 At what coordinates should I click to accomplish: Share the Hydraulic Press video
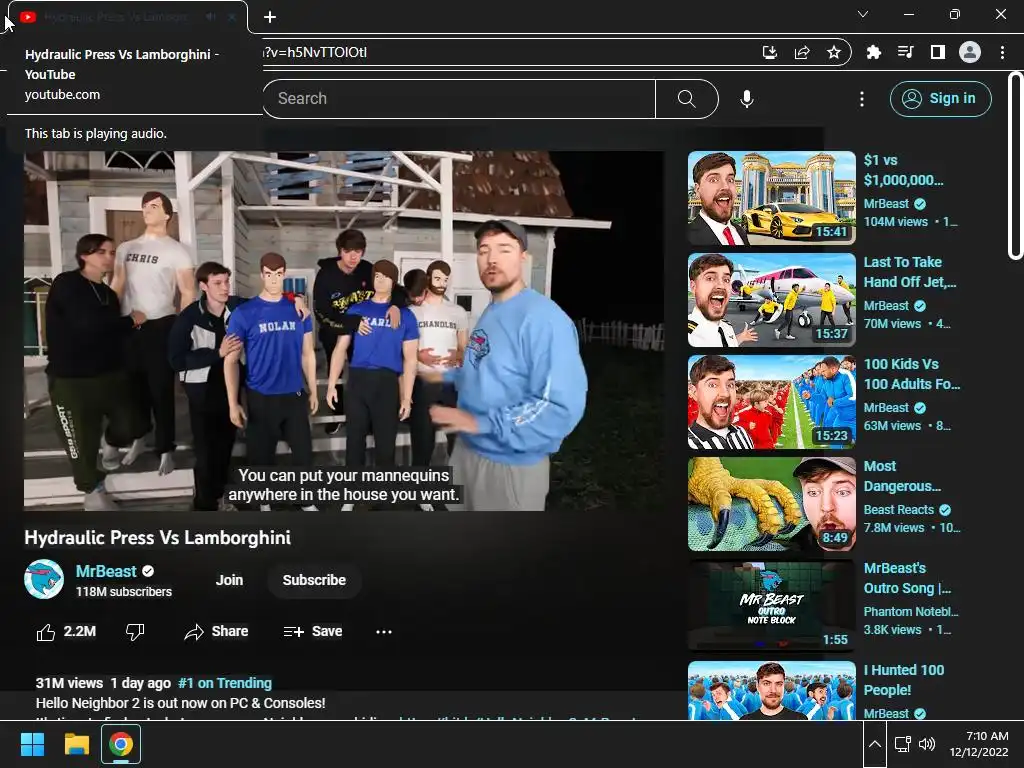[x=216, y=632]
